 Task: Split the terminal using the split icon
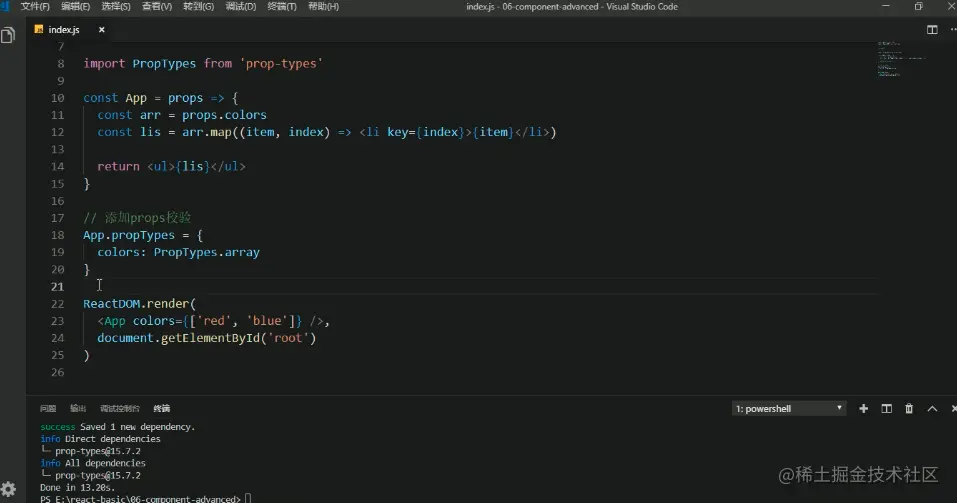886,408
